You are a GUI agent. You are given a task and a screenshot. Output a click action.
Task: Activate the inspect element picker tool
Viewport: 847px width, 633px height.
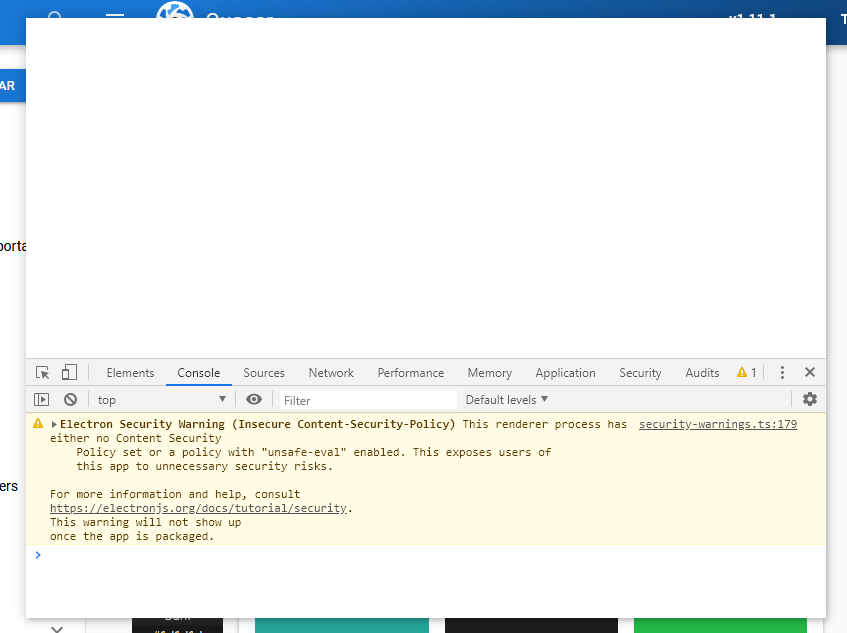pyautogui.click(x=41, y=371)
